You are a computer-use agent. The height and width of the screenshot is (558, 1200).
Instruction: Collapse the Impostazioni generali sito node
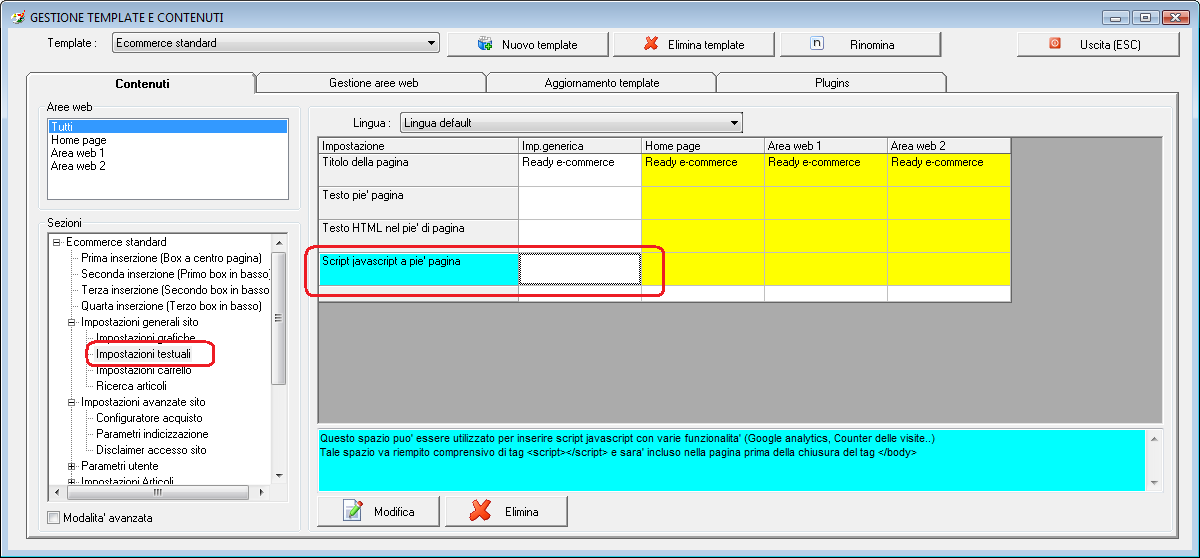pos(72,322)
